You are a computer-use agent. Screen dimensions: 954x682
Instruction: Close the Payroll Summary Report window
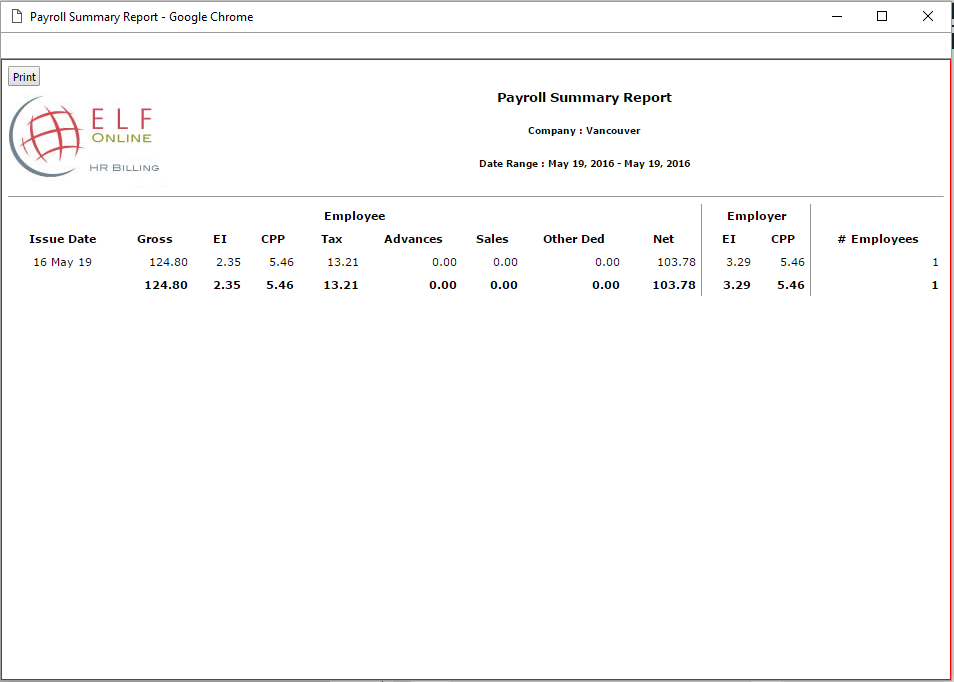pos(928,16)
